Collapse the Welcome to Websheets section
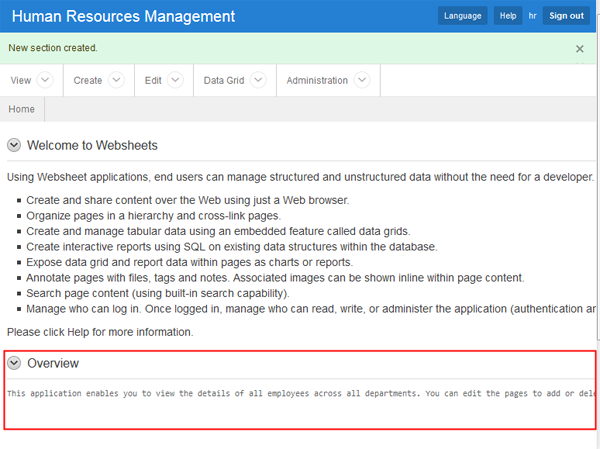 click(x=14, y=145)
